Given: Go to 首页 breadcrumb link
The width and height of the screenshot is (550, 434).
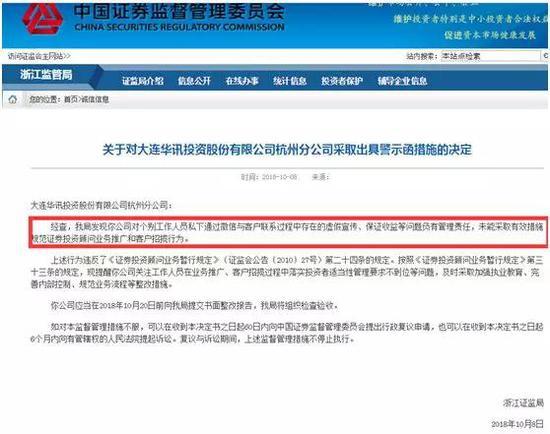Looking at the screenshot, I should pos(71,100).
